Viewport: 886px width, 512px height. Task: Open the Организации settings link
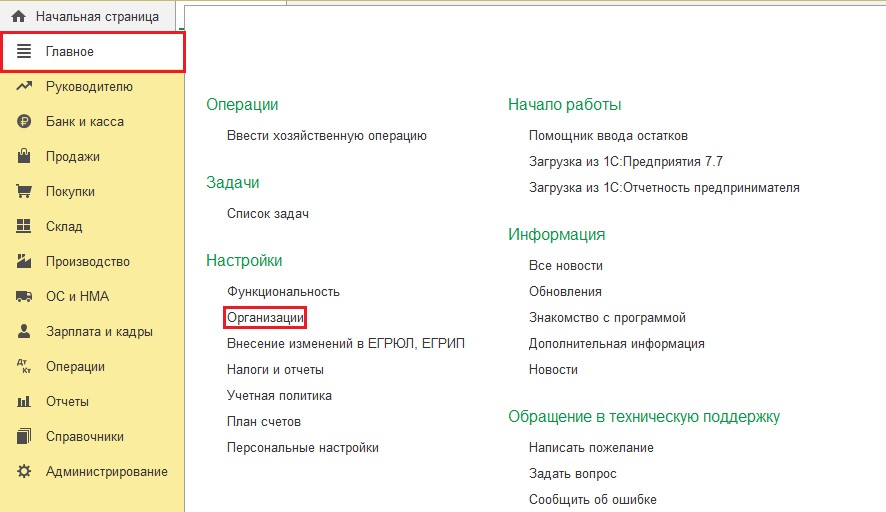tap(265, 318)
